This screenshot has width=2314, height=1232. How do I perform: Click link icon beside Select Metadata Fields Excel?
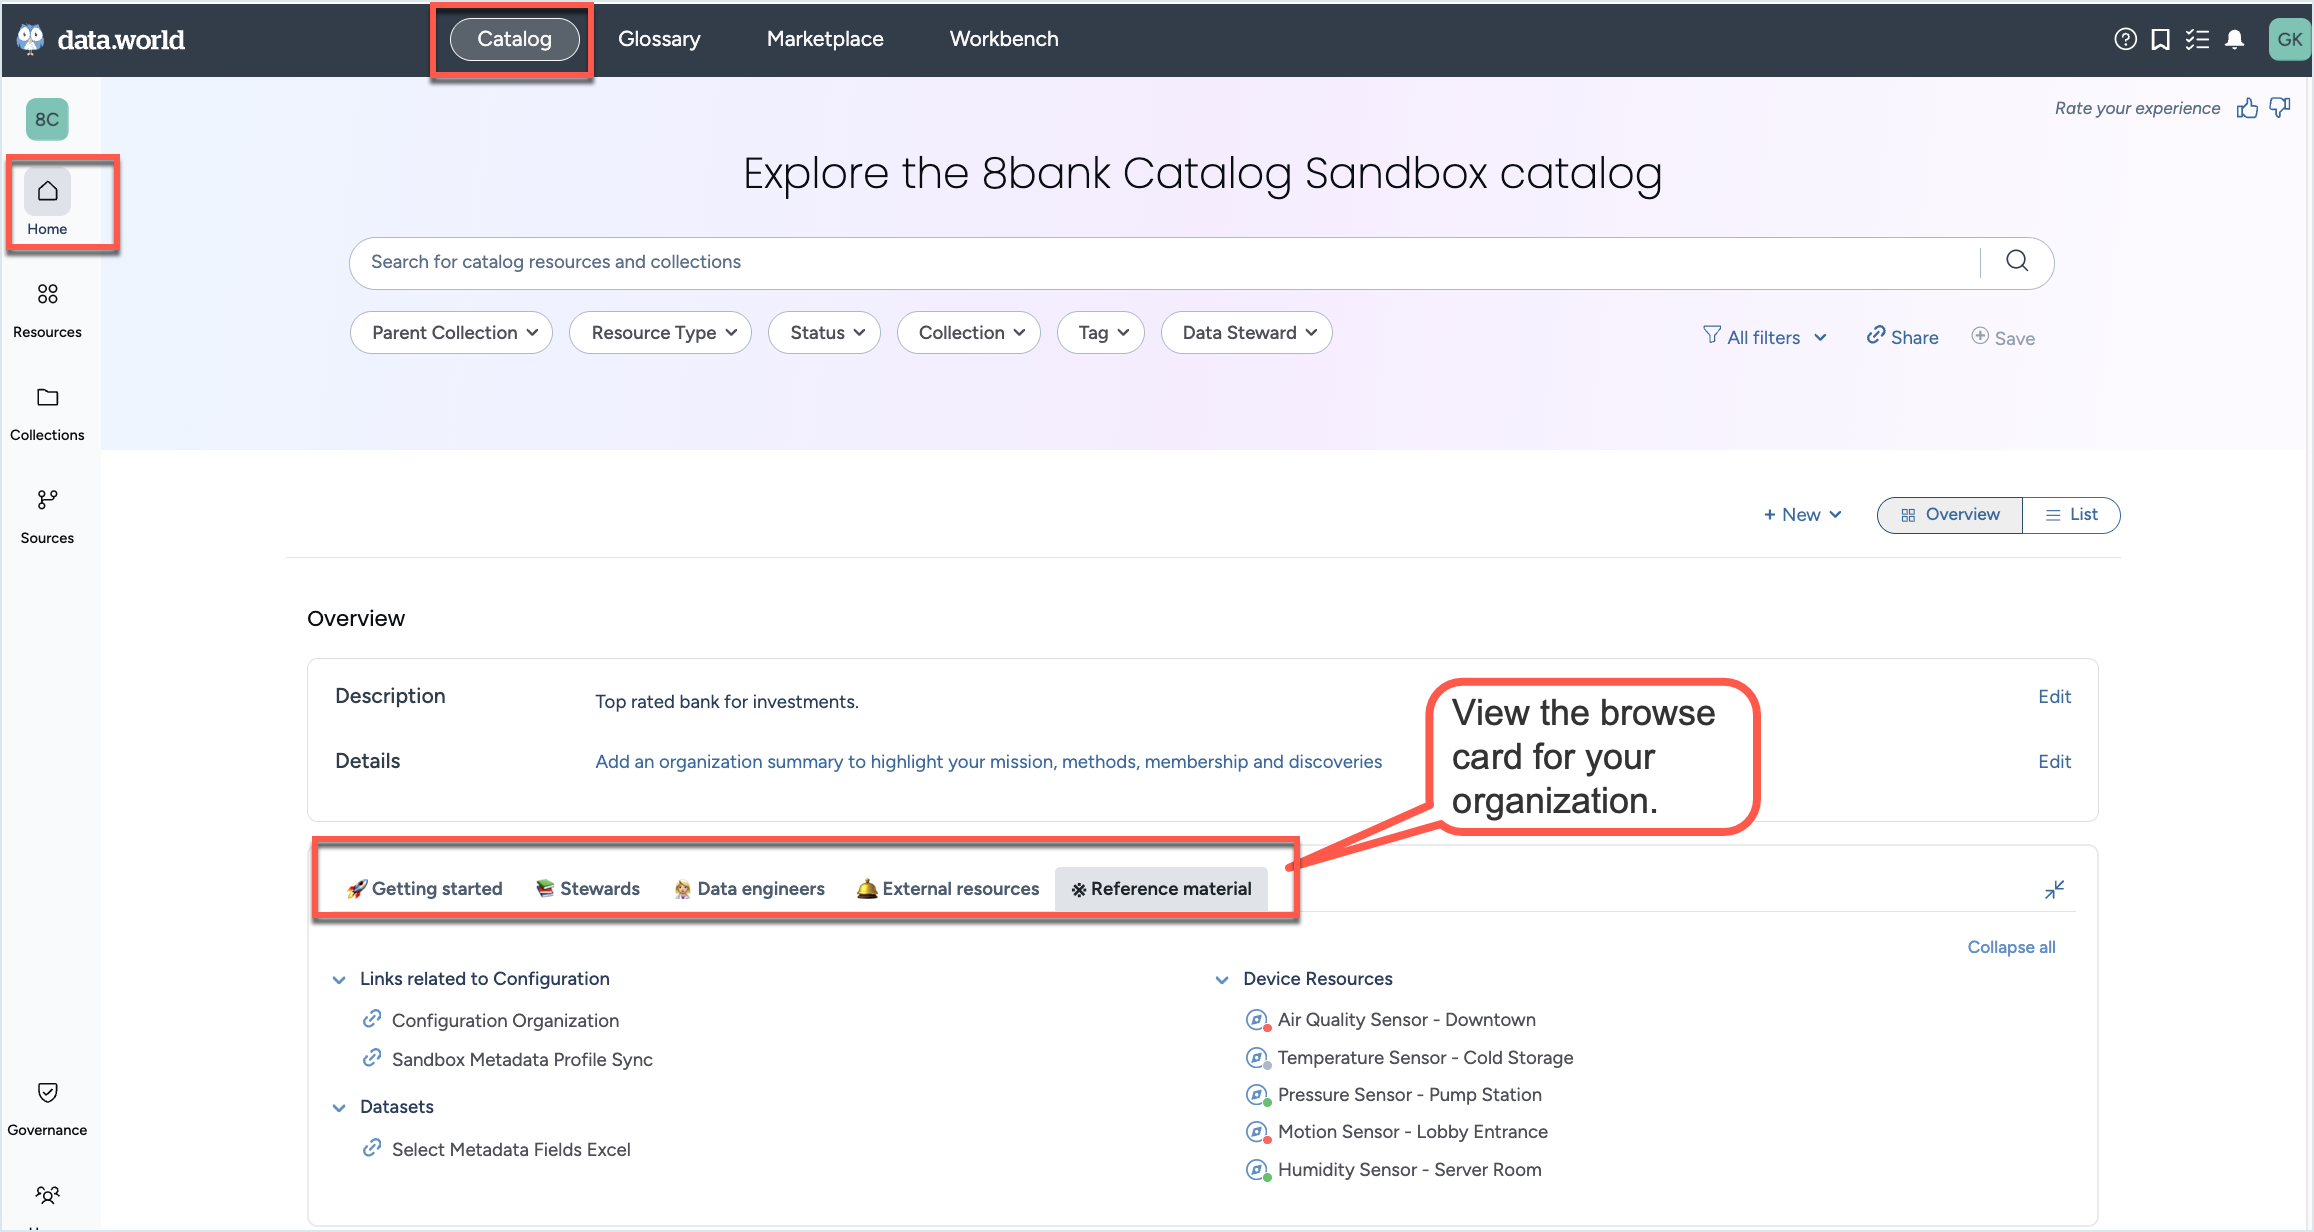pyautogui.click(x=372, y=1148)
